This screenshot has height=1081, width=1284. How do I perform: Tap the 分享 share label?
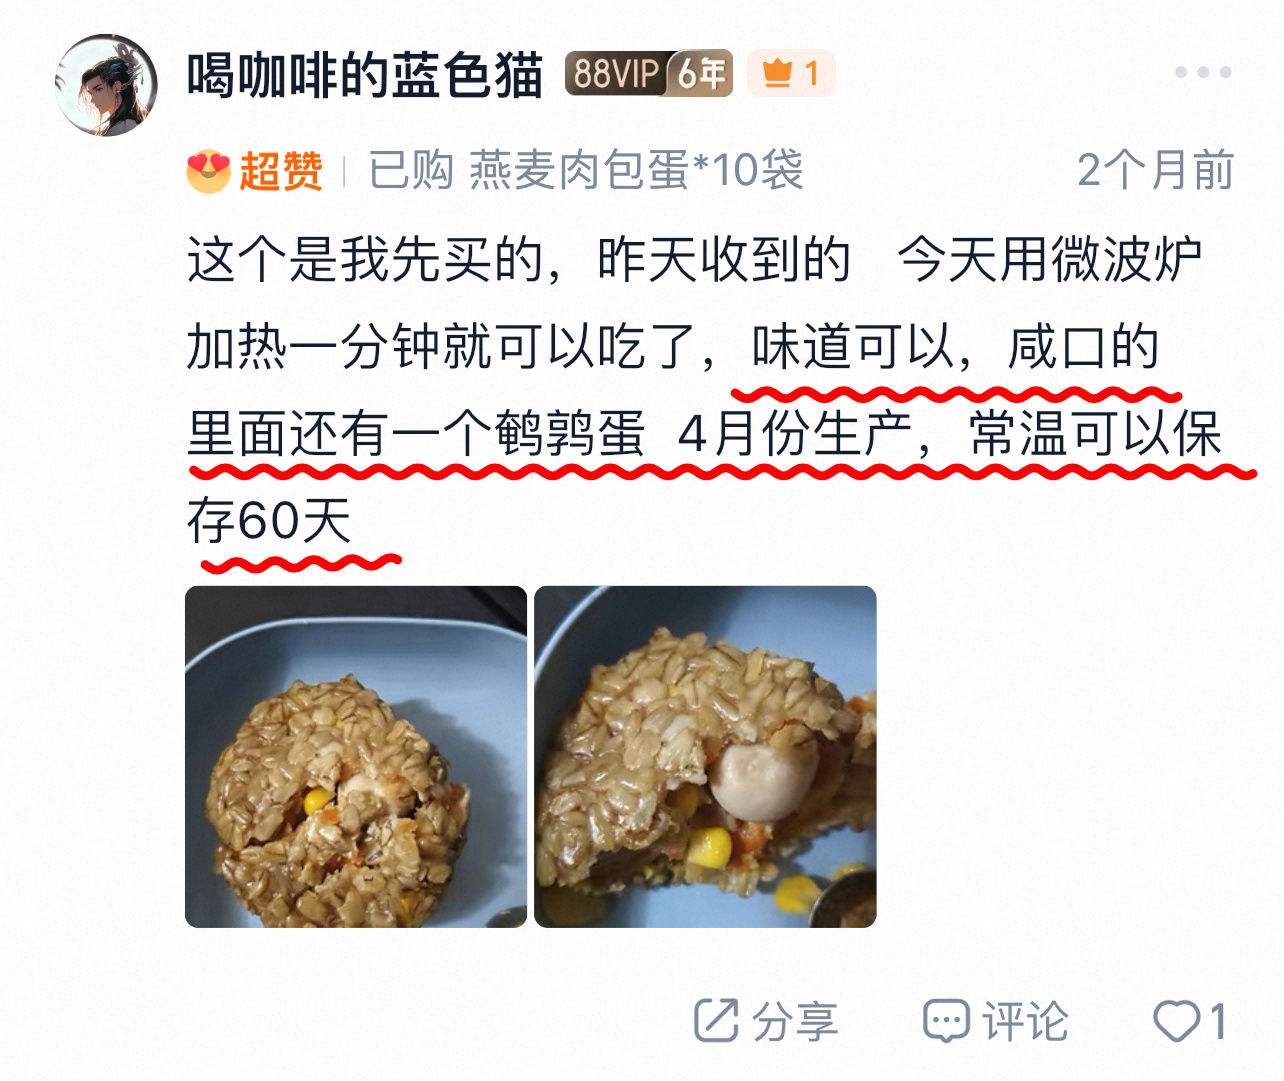click(796, 1021)
